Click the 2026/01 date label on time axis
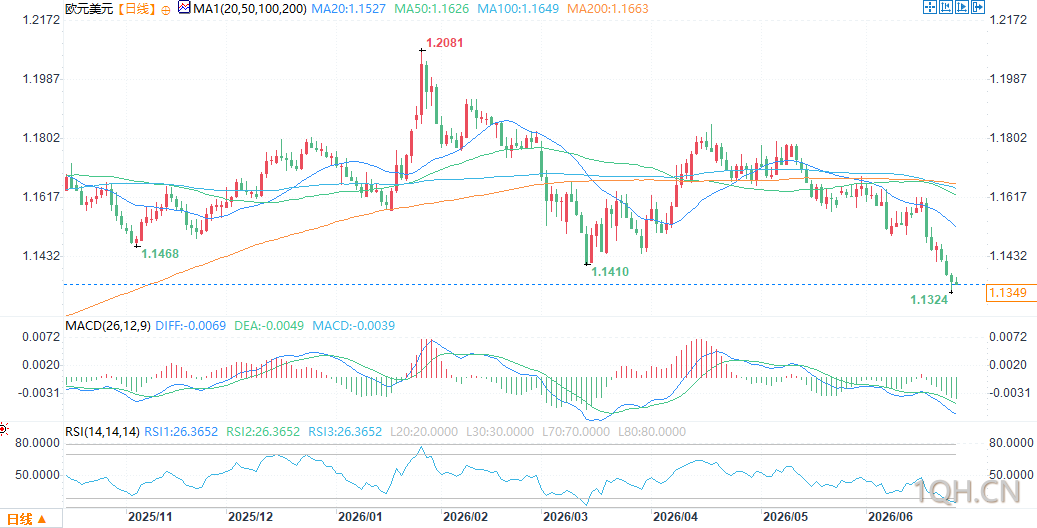1037x528 pixels. tap(358, 515)
